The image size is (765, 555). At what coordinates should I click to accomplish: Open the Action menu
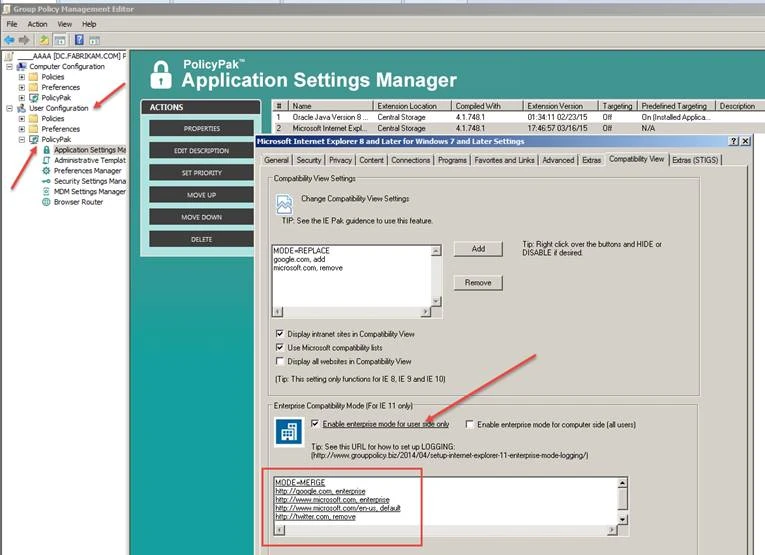point(37,23)
